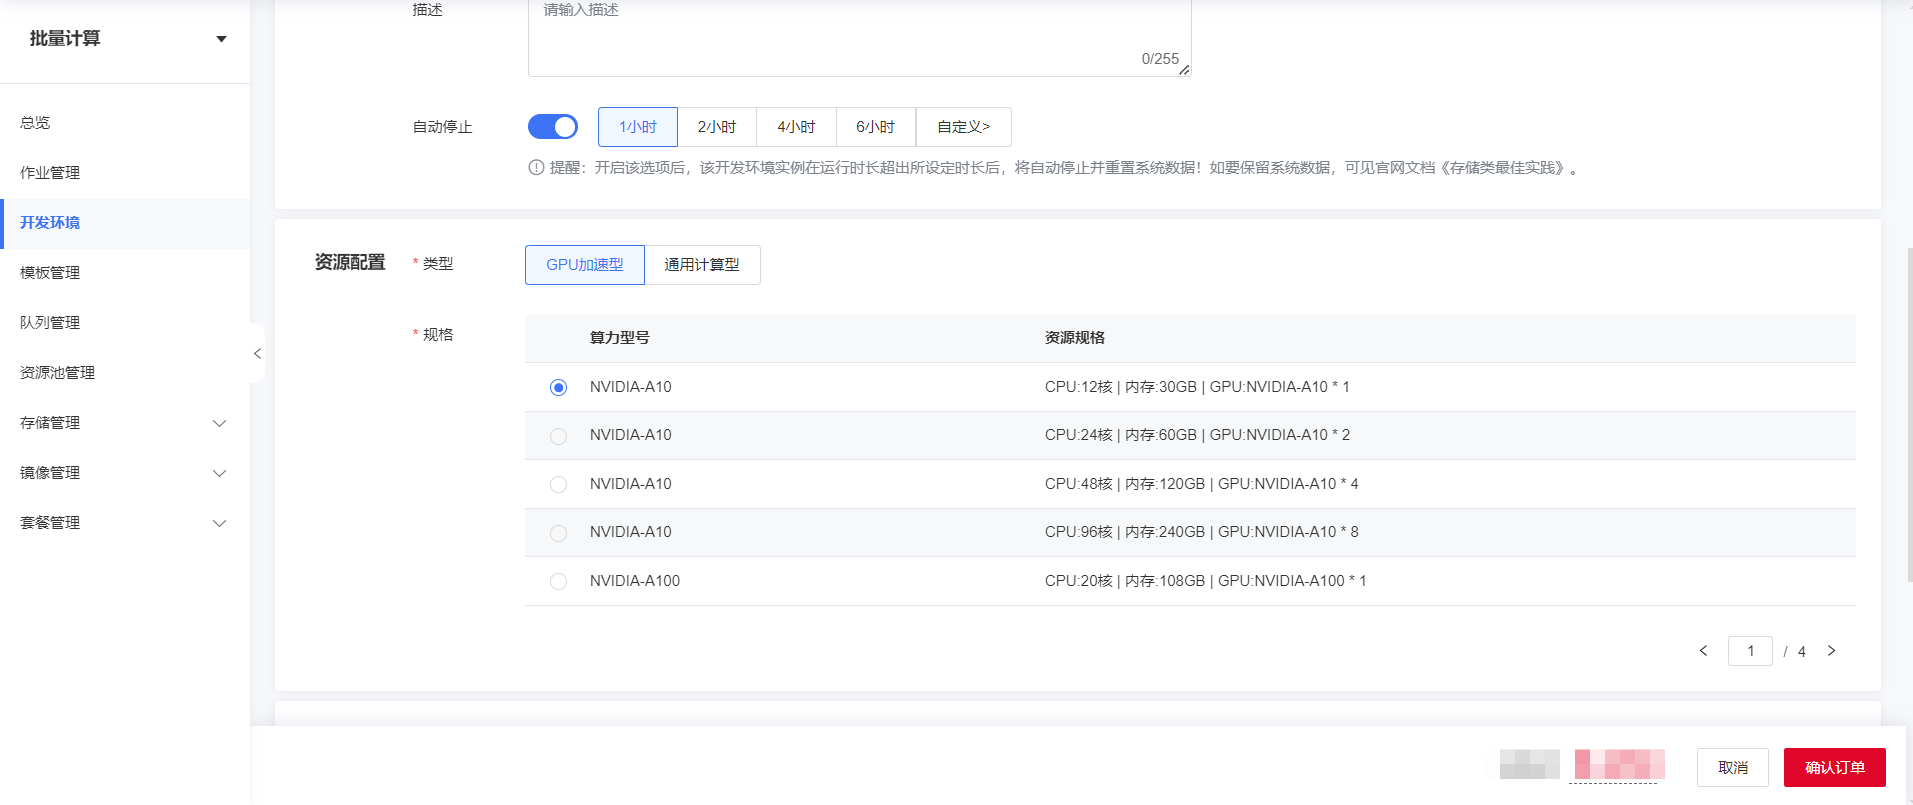Open custom auto-stop duration 自定义>
Screen dimensions: 1913x805
click(x=963, y=127)
